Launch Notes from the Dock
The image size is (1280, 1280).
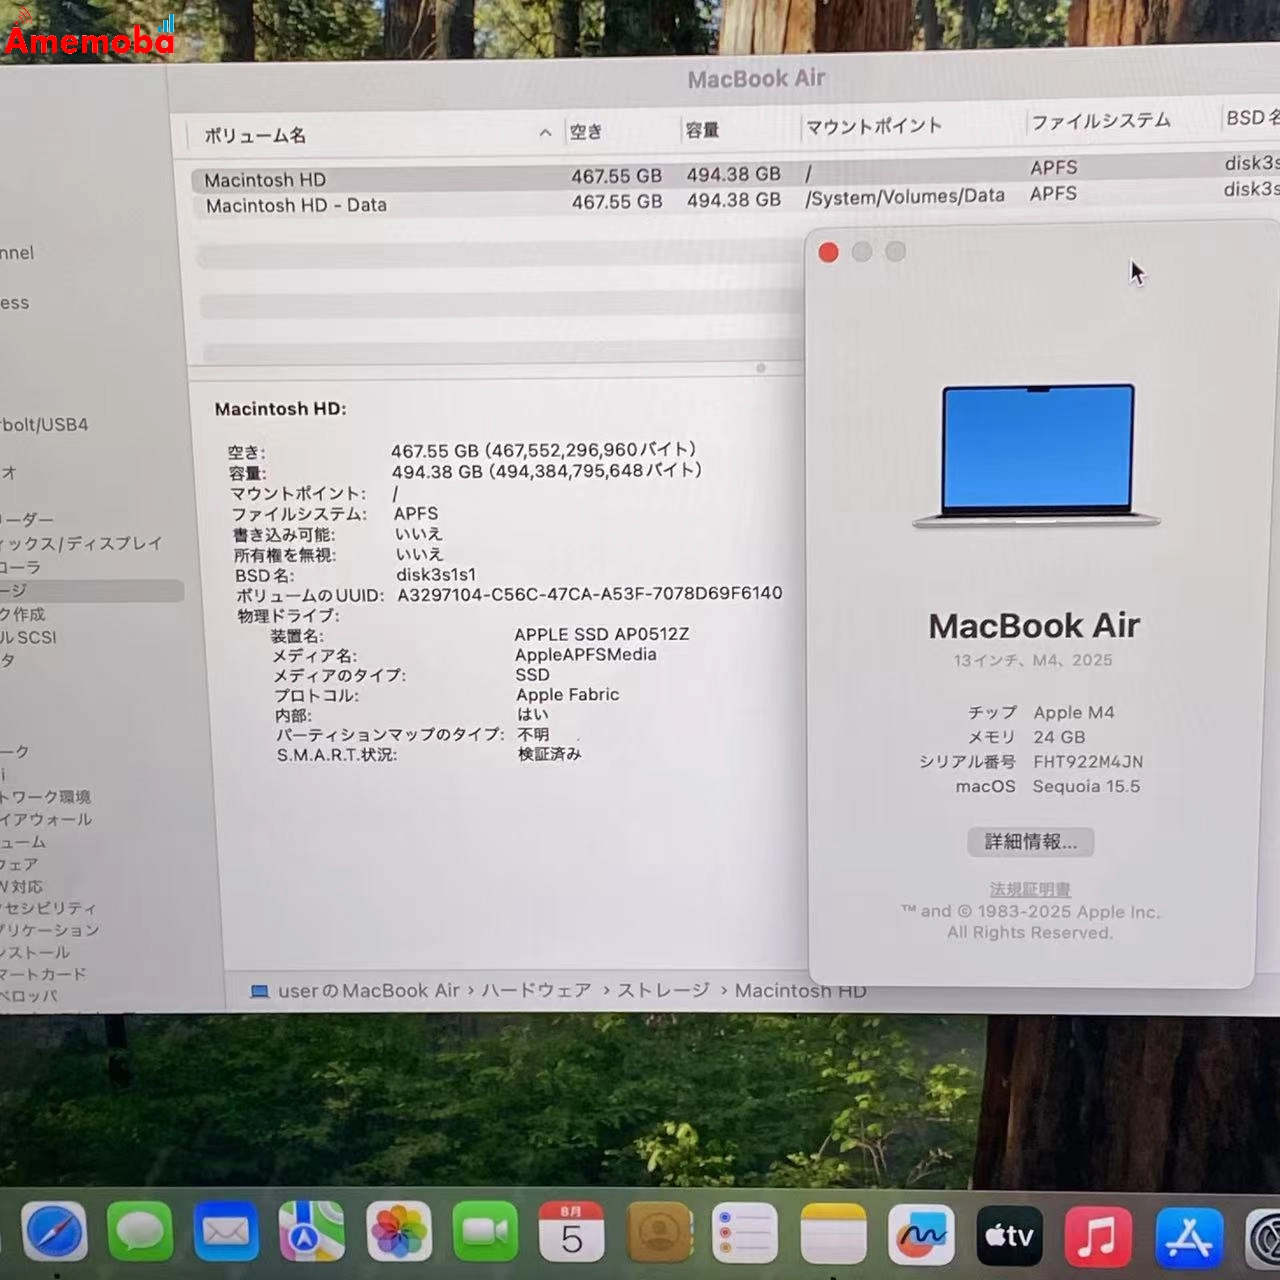[833, 1232]
